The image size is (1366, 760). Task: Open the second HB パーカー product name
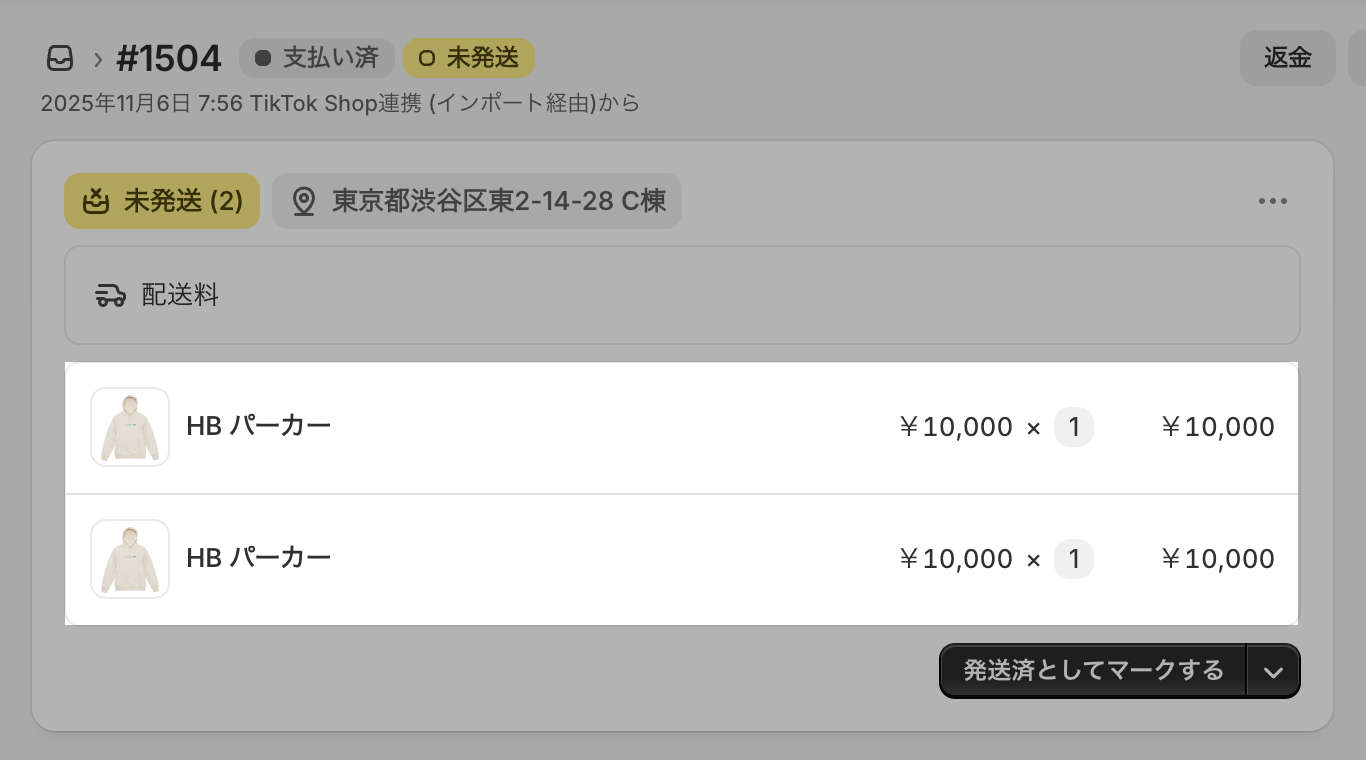[258, 558]
